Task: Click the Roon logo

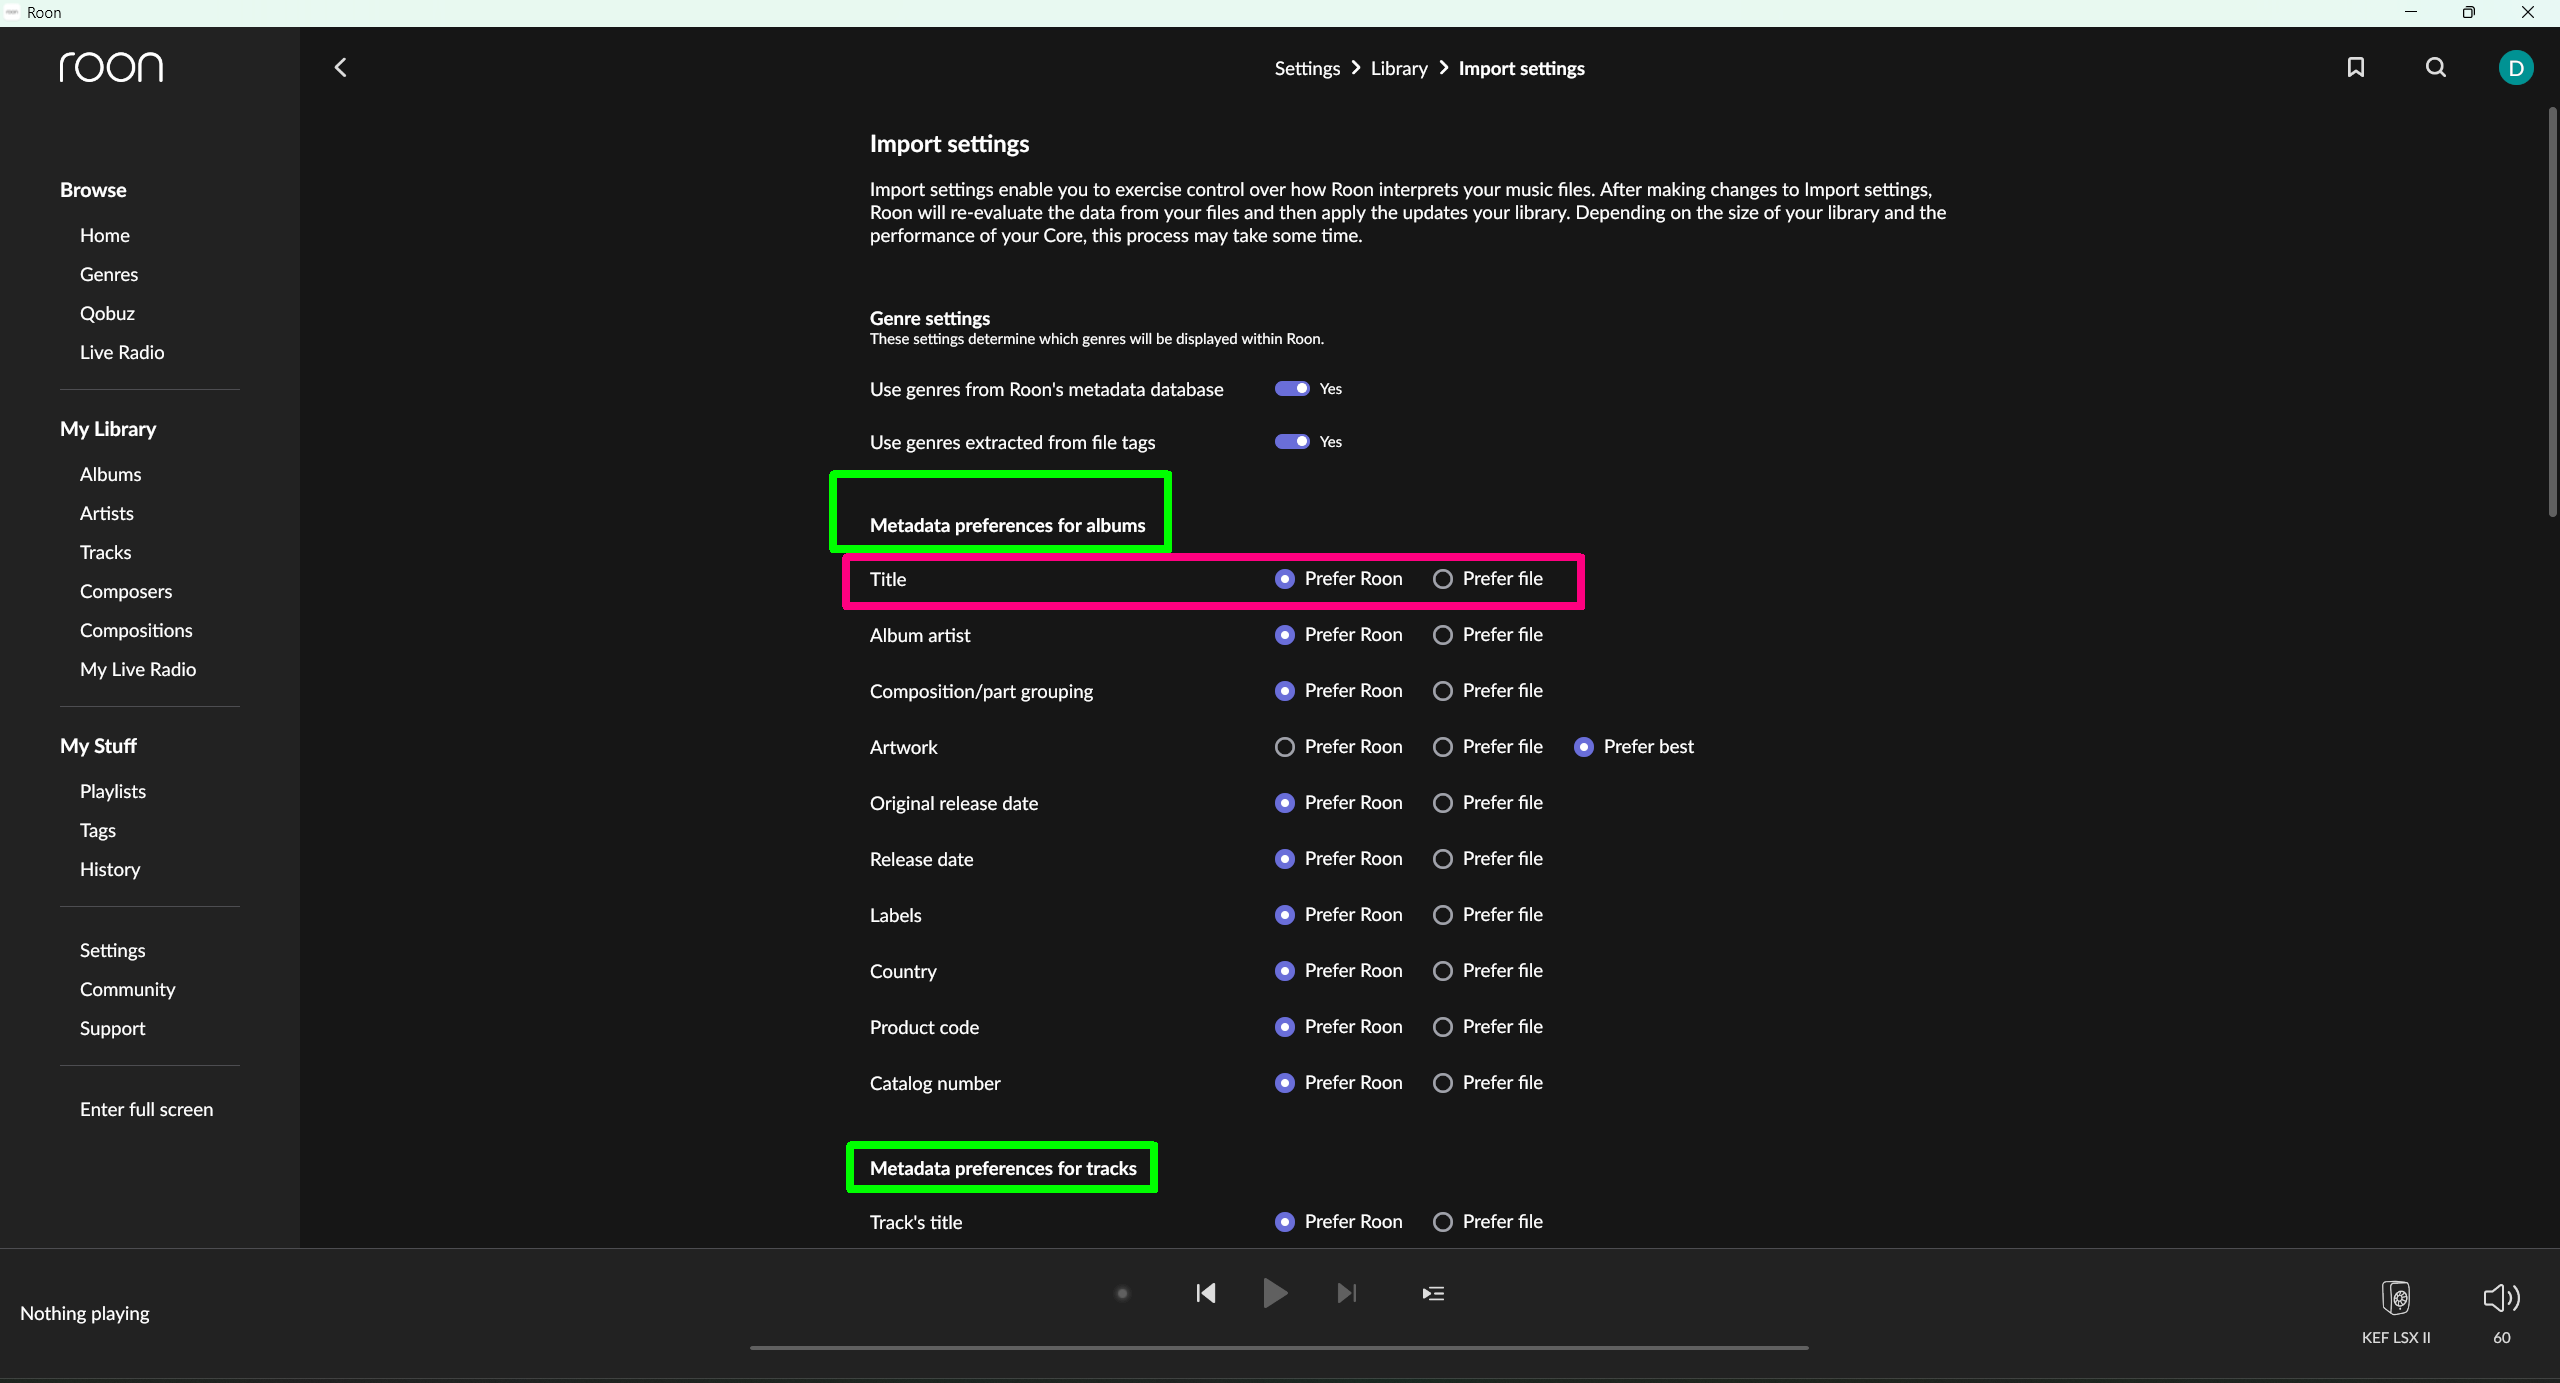Action: click(111, 67)
